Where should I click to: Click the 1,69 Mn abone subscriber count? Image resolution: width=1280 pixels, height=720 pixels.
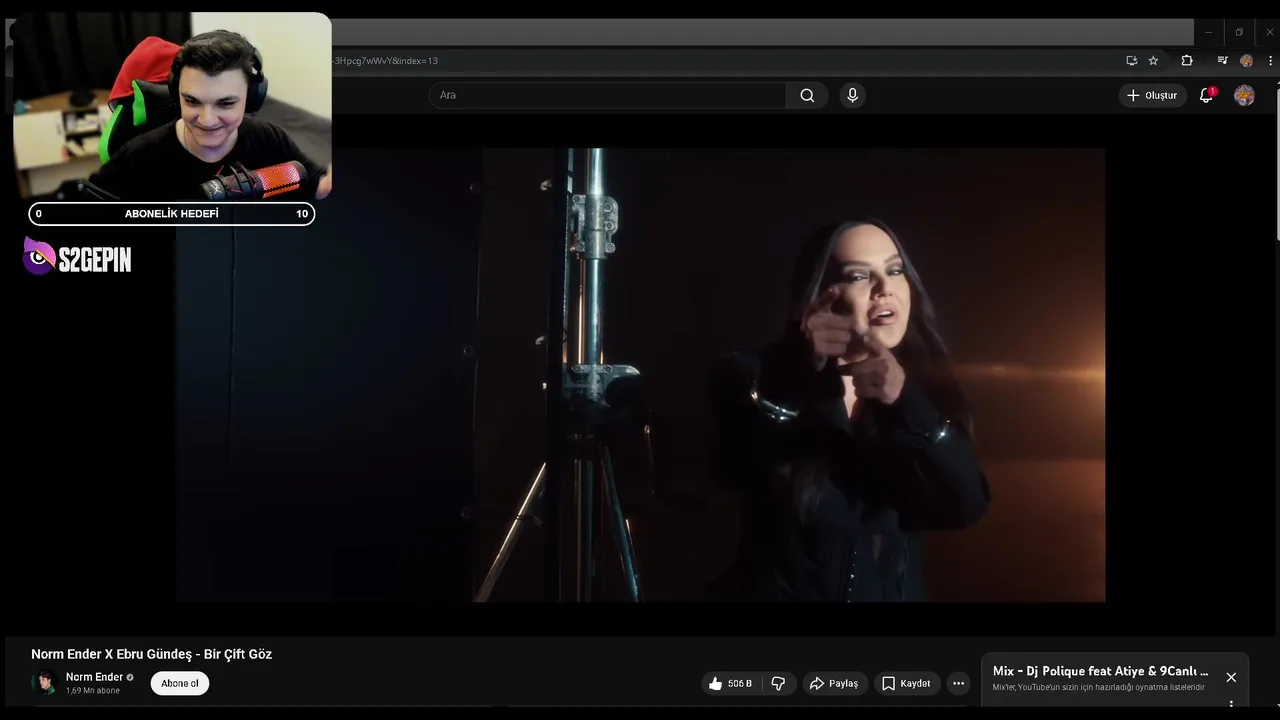[x=93, y=691]
